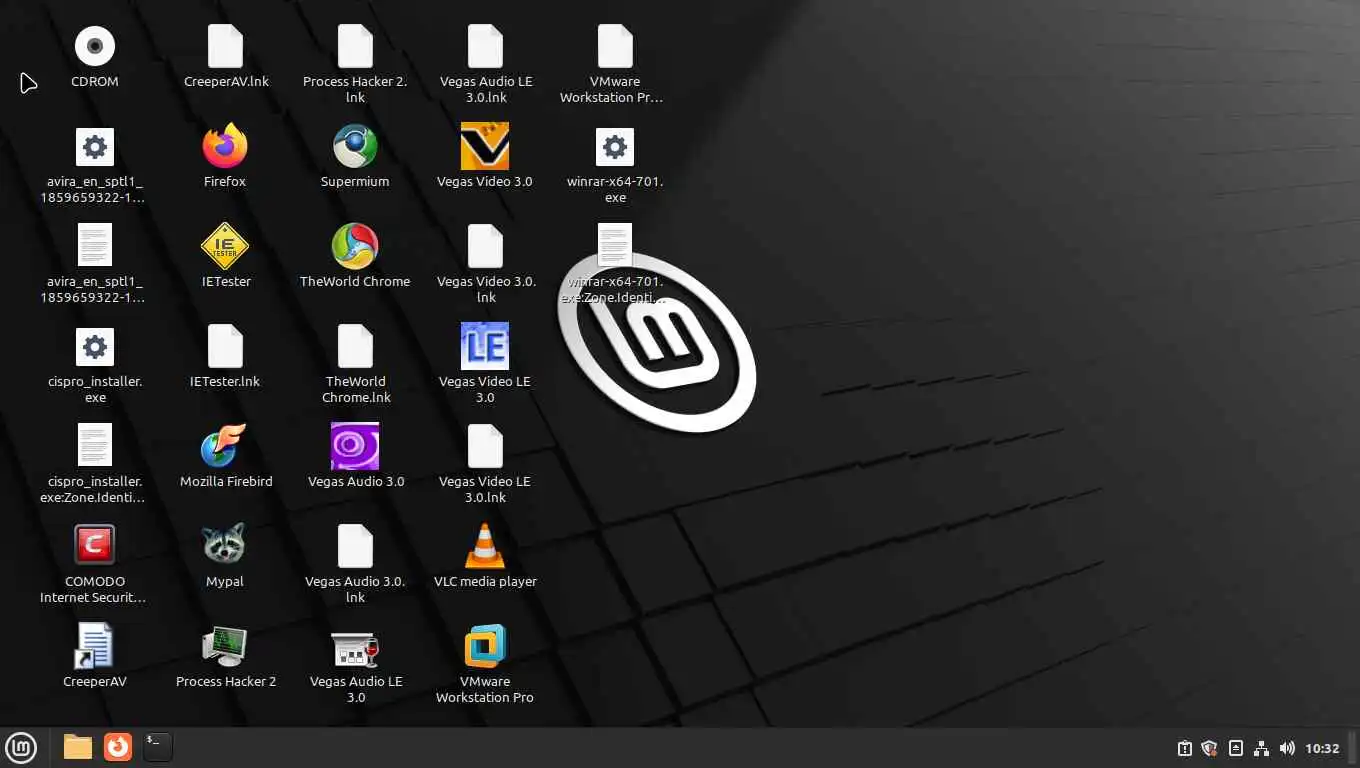Select the Vegas Audio LE 3.0.lnk file
Viewport: 1360px width, 768px height.
point(485,46)
